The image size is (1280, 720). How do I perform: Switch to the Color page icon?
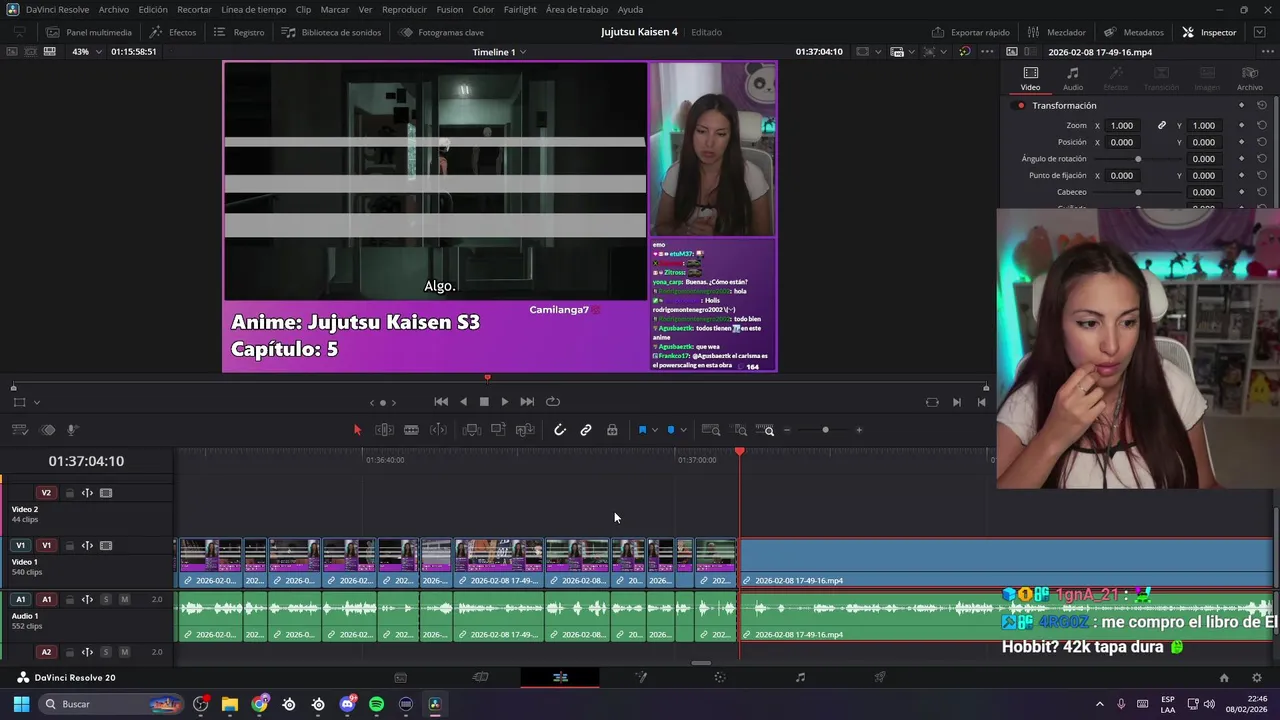coord(720,678)
